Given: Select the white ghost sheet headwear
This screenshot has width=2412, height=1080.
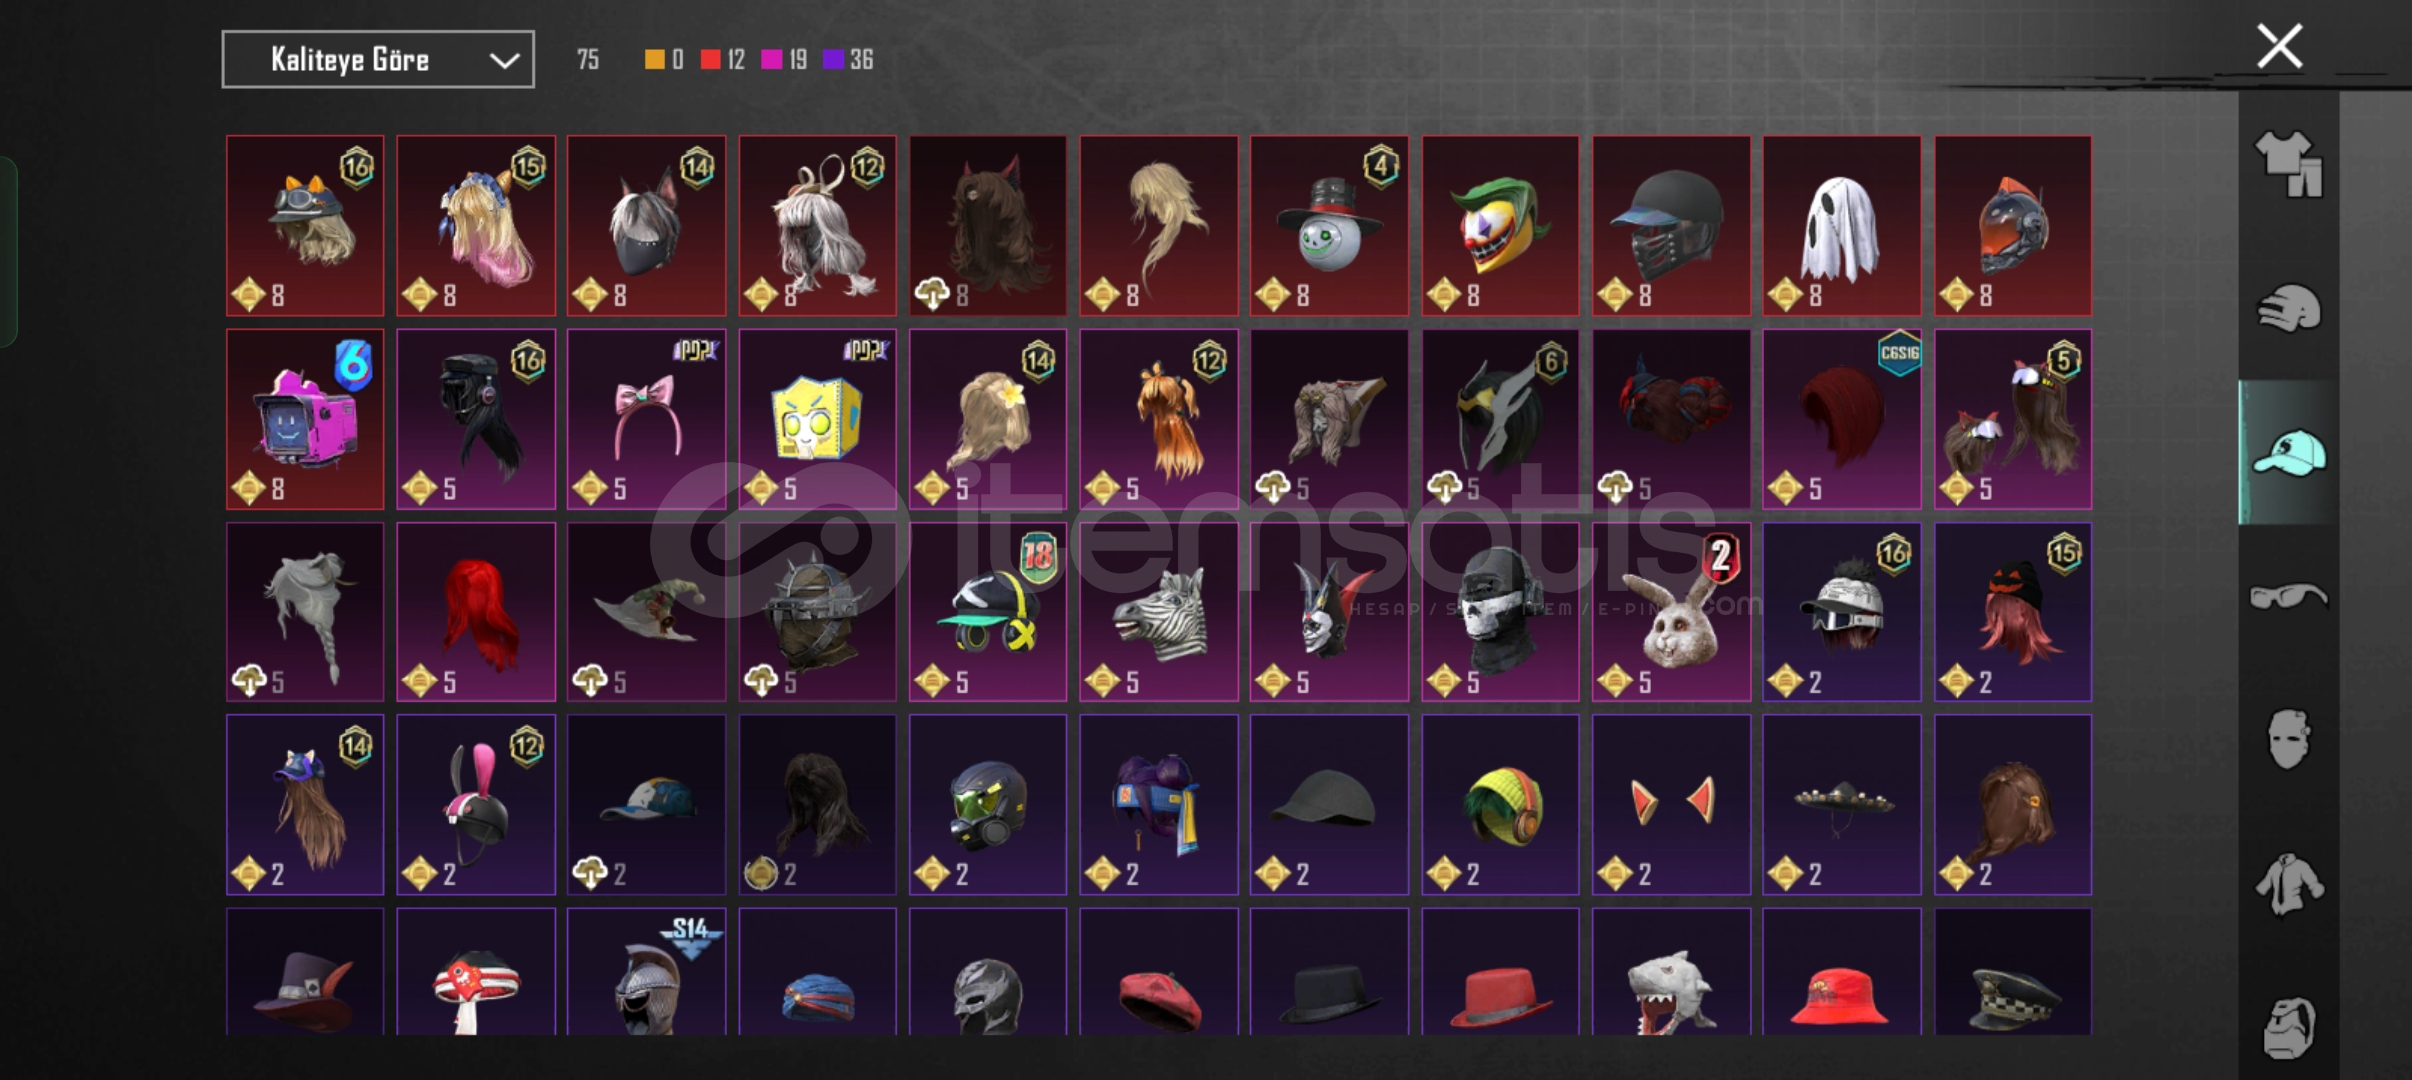Looking at the screenshot, I should point(1841,226).
